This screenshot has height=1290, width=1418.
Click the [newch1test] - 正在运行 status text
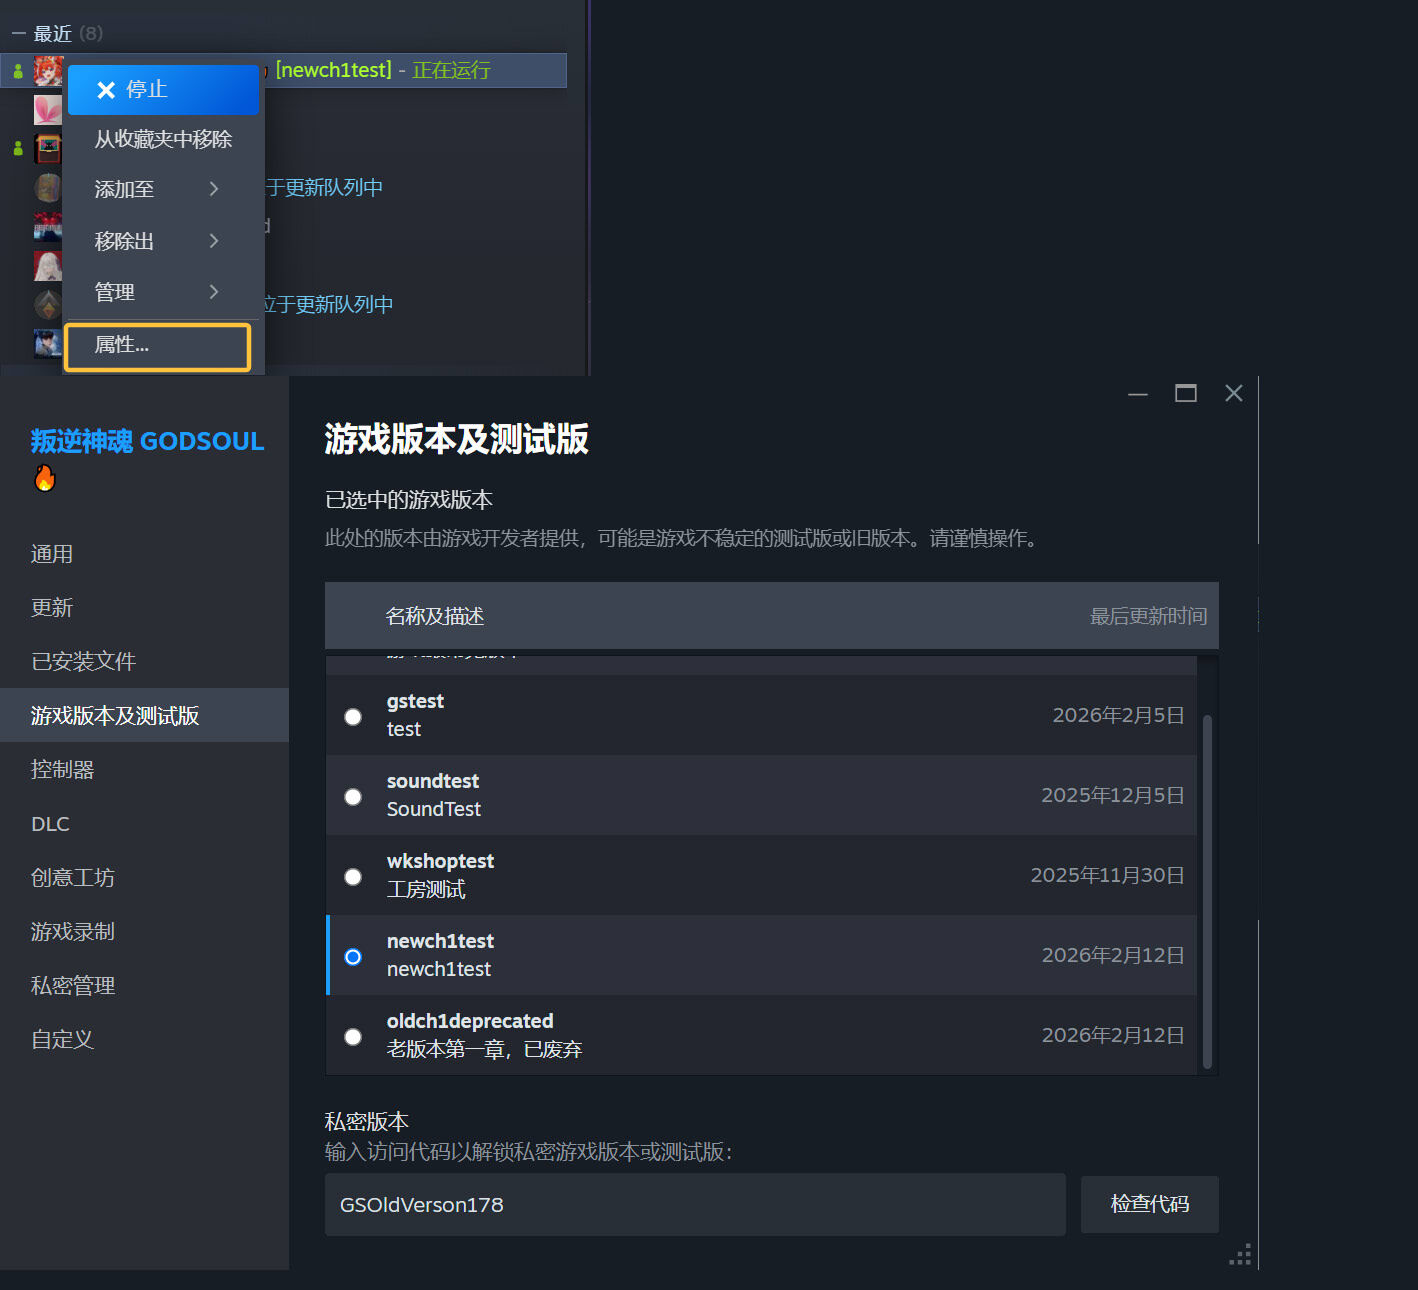point(383,70)
